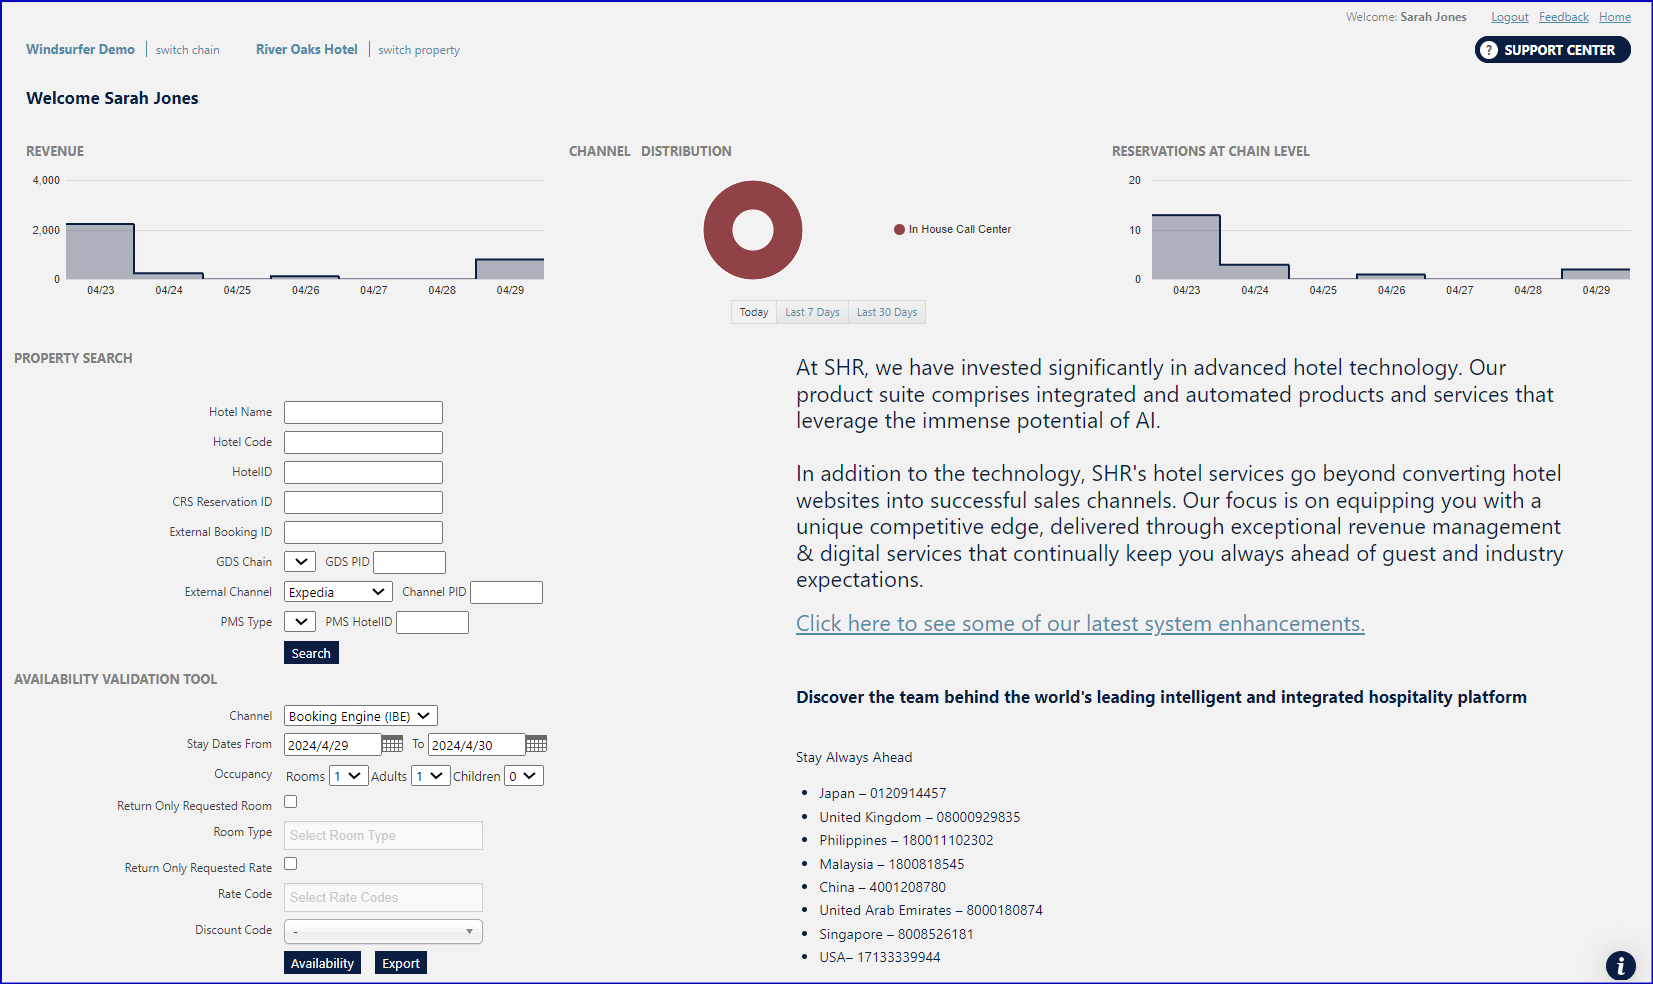Focus the CRS Reservation ID field
1653x984 pixels.
[x=363, y=502]
